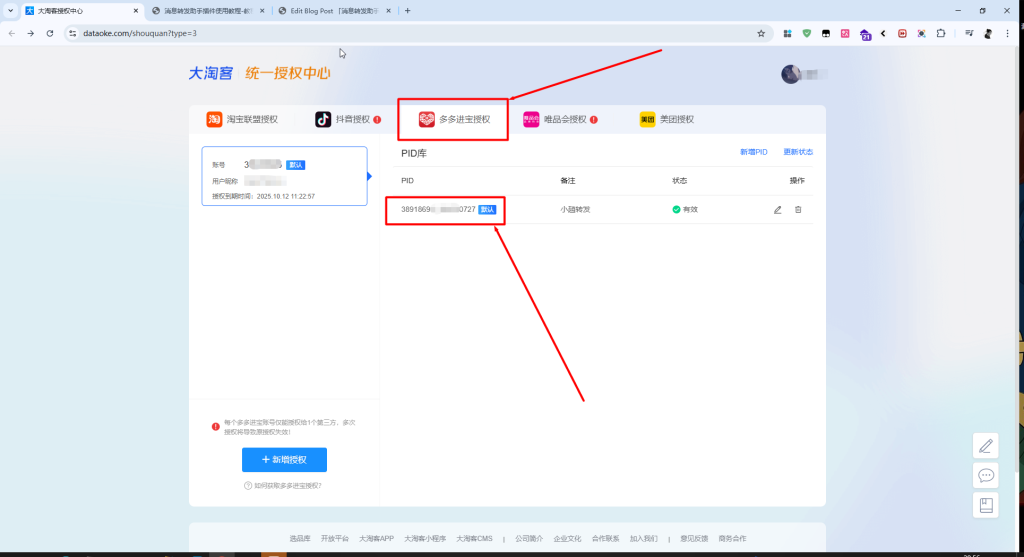Click the 合作联系 footer link
Viewport: 1024px width, 557px height.
[605, 539]
